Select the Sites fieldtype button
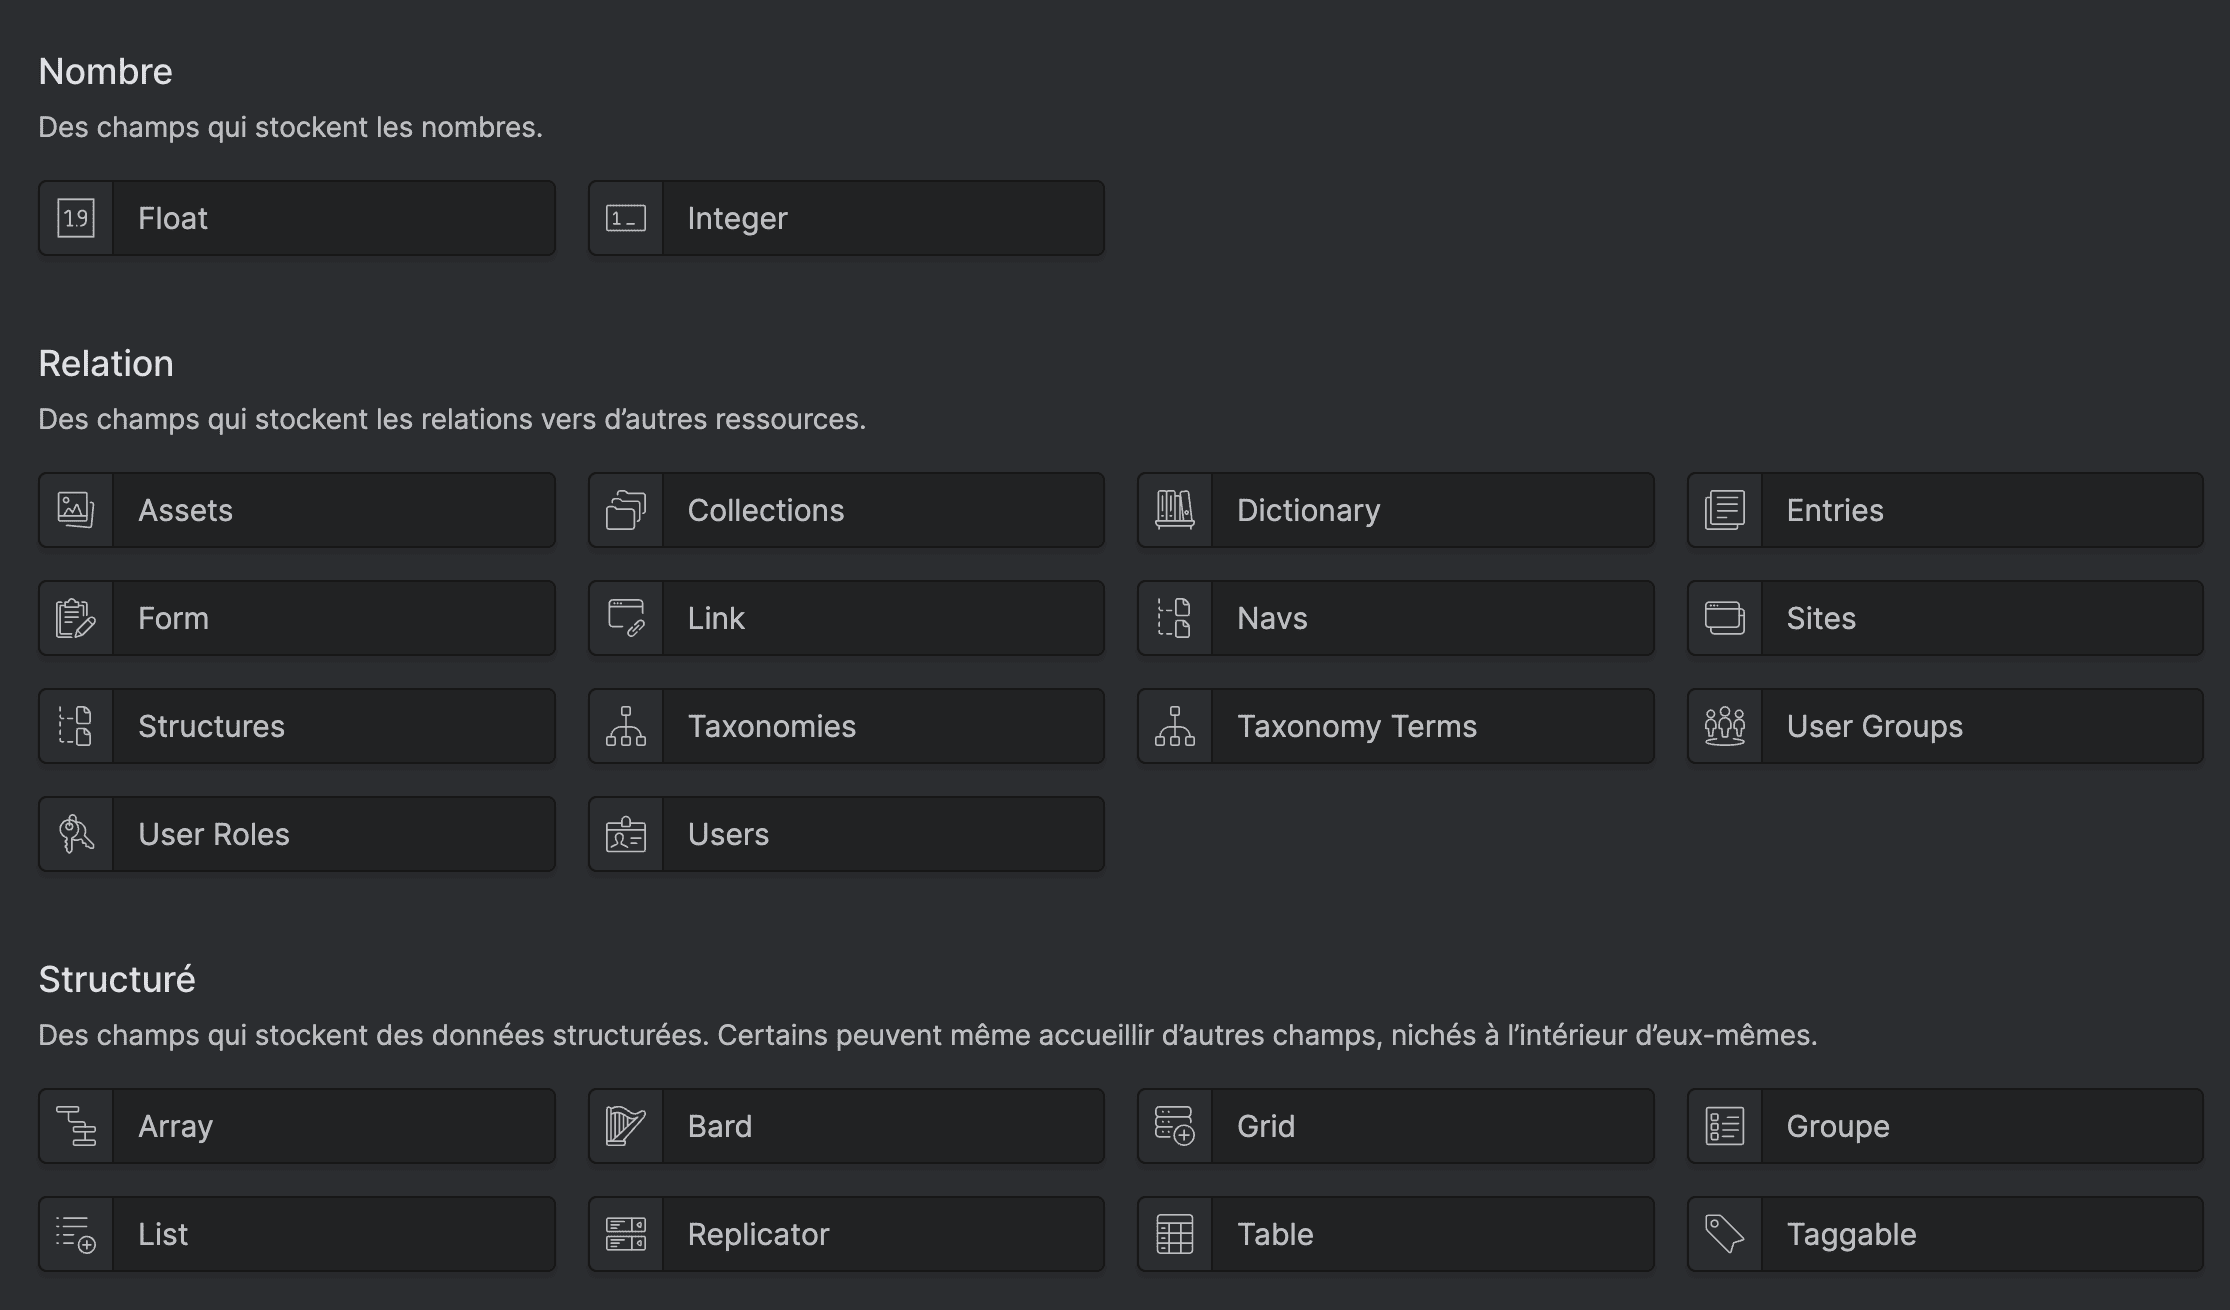 click(x=1945, y=618)
